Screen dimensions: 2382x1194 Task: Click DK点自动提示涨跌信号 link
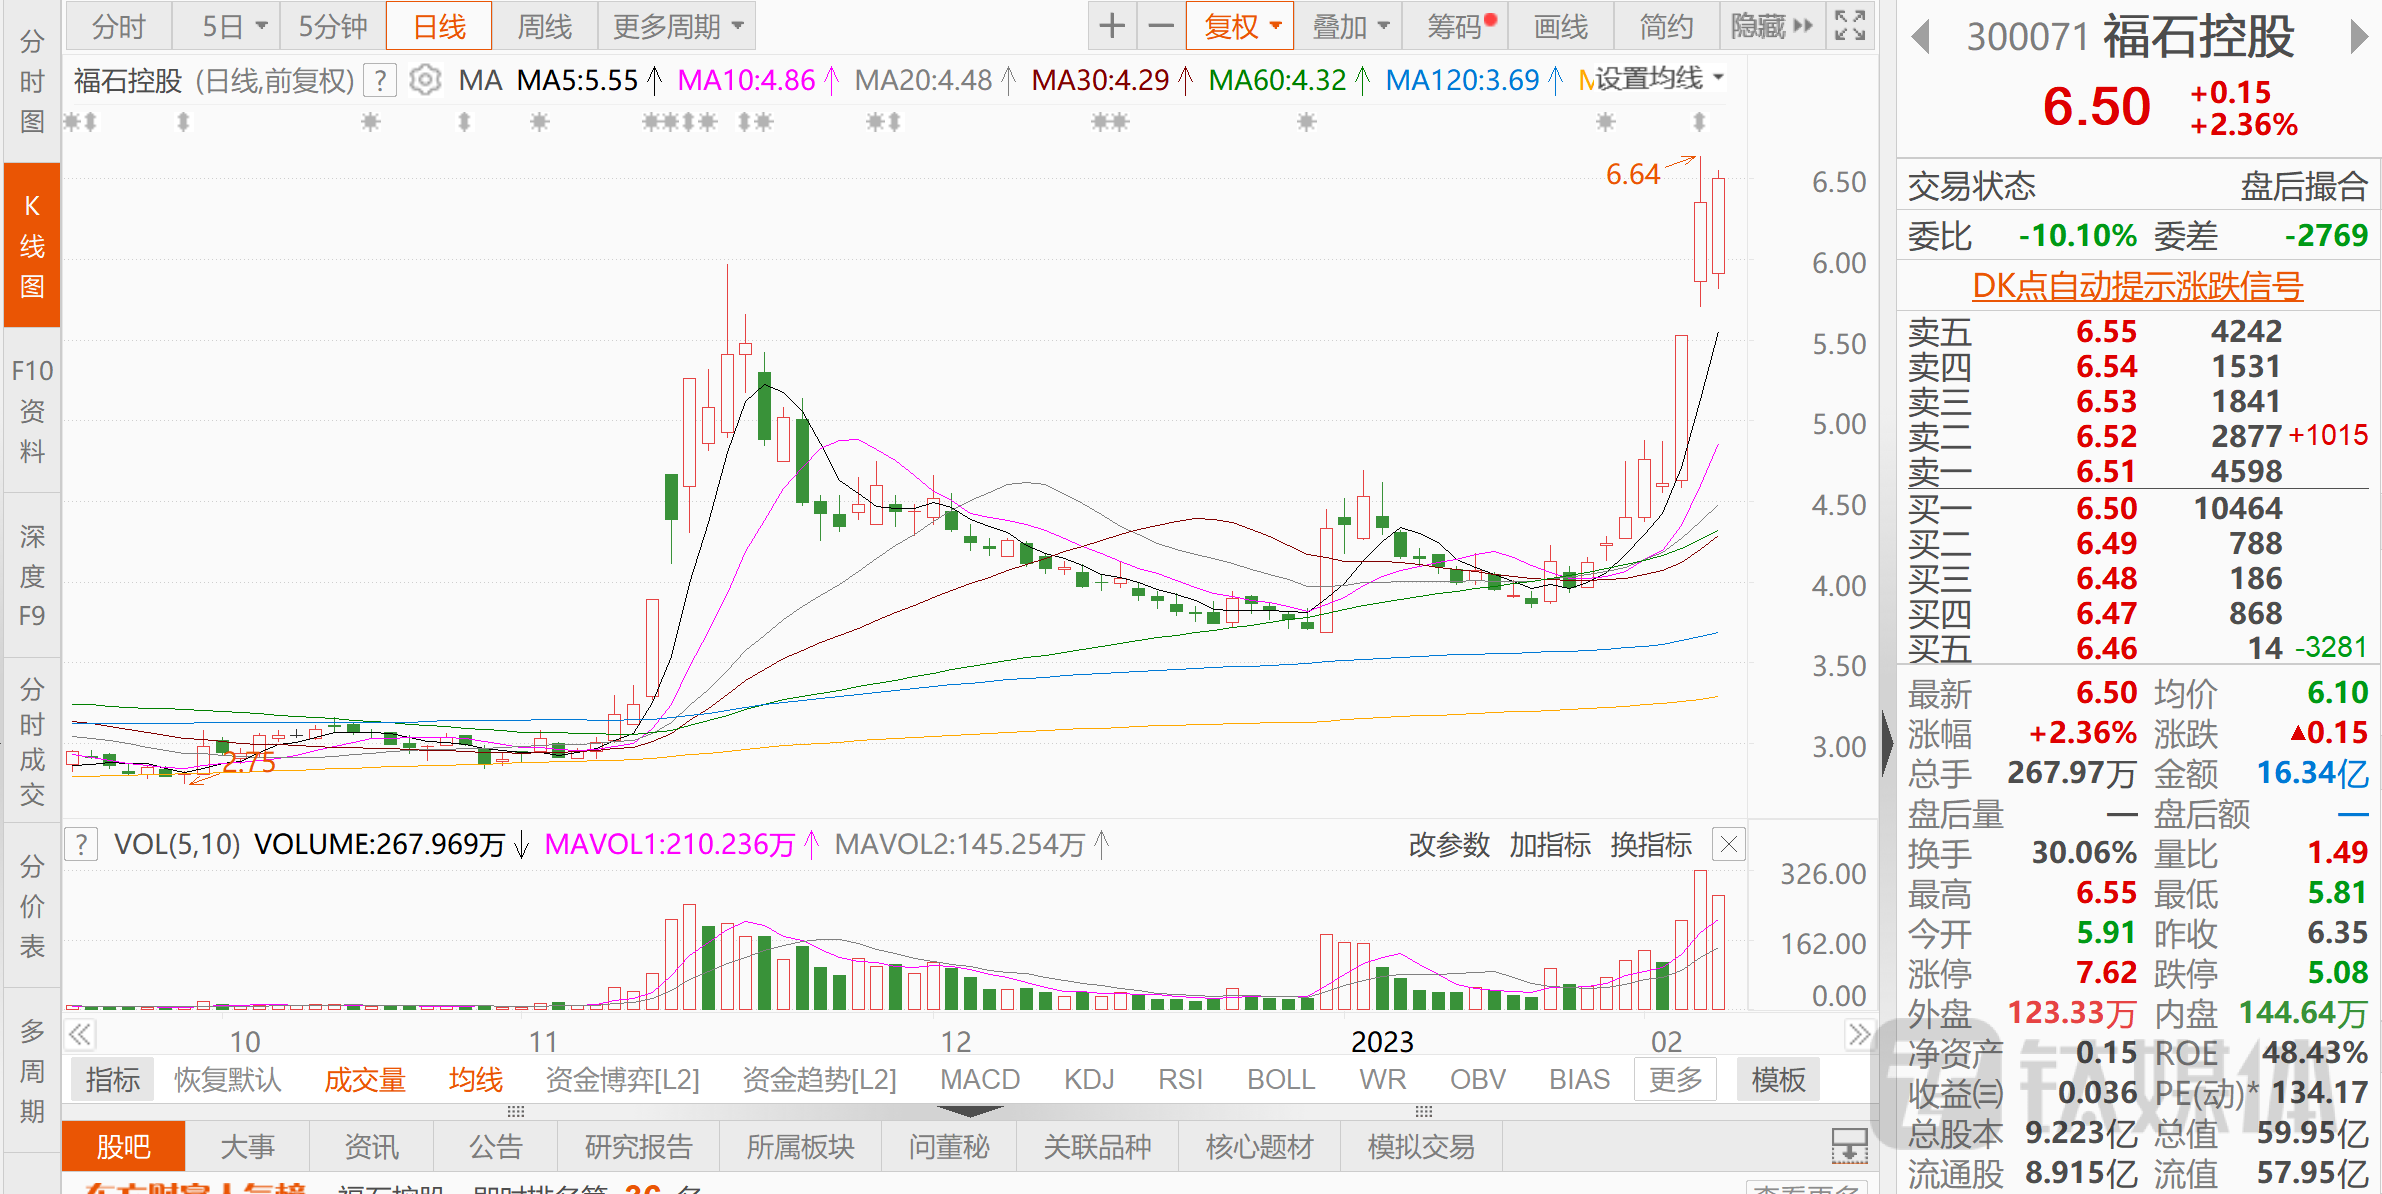[2137, 286]
